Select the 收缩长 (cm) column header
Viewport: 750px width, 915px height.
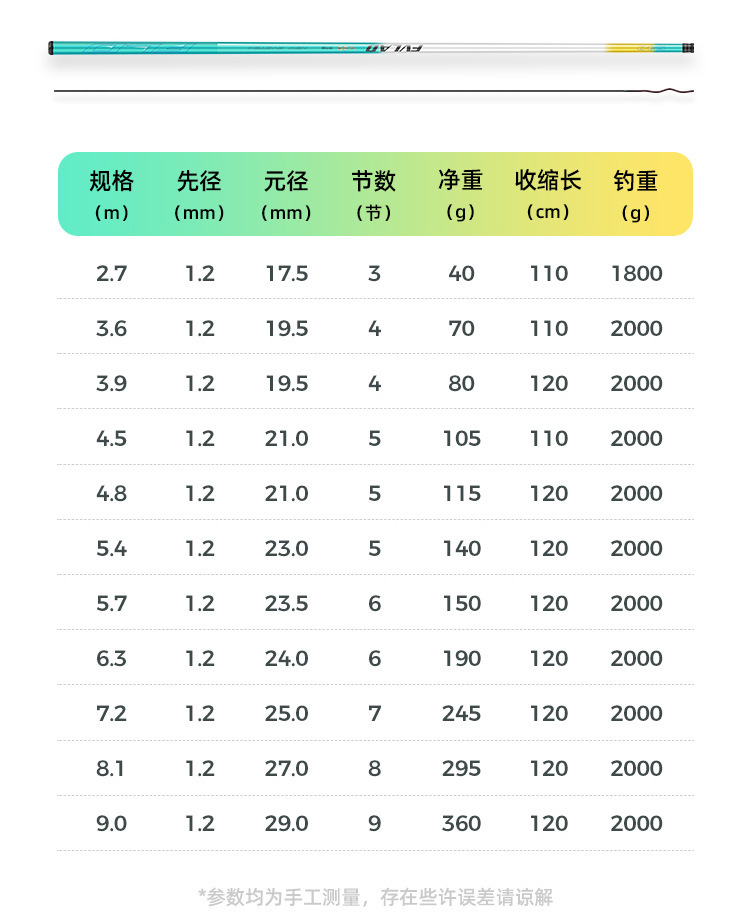pyautogui.click(x=548, y=194)
